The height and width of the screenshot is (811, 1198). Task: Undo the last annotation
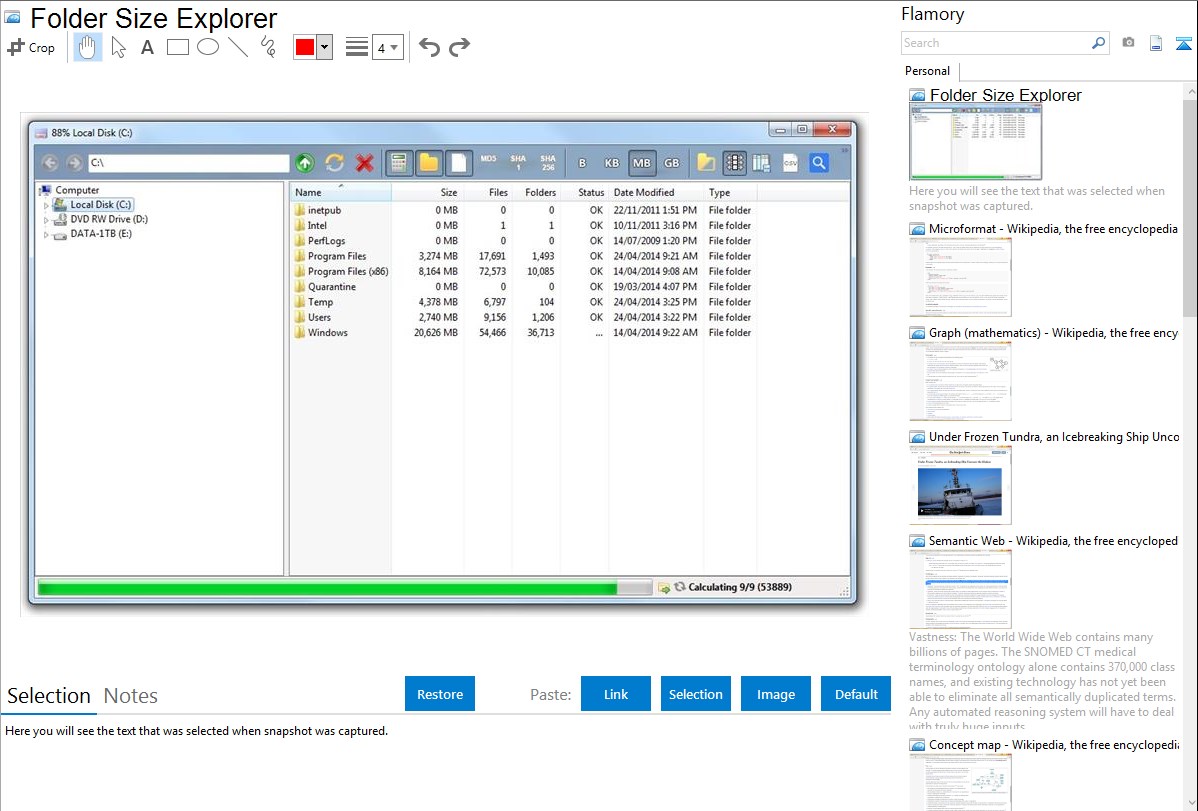pos(429,47)
